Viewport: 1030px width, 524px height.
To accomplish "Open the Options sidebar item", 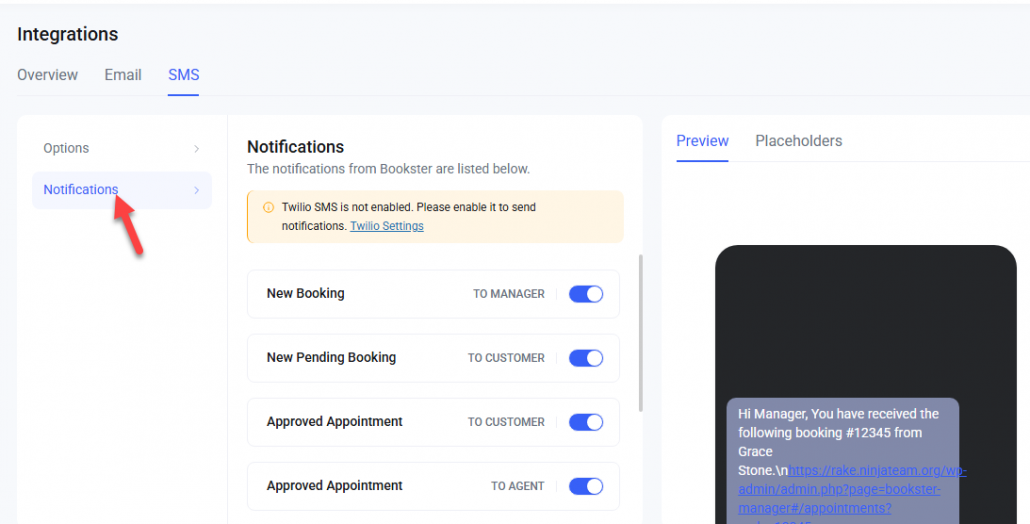I will point(122,148).
